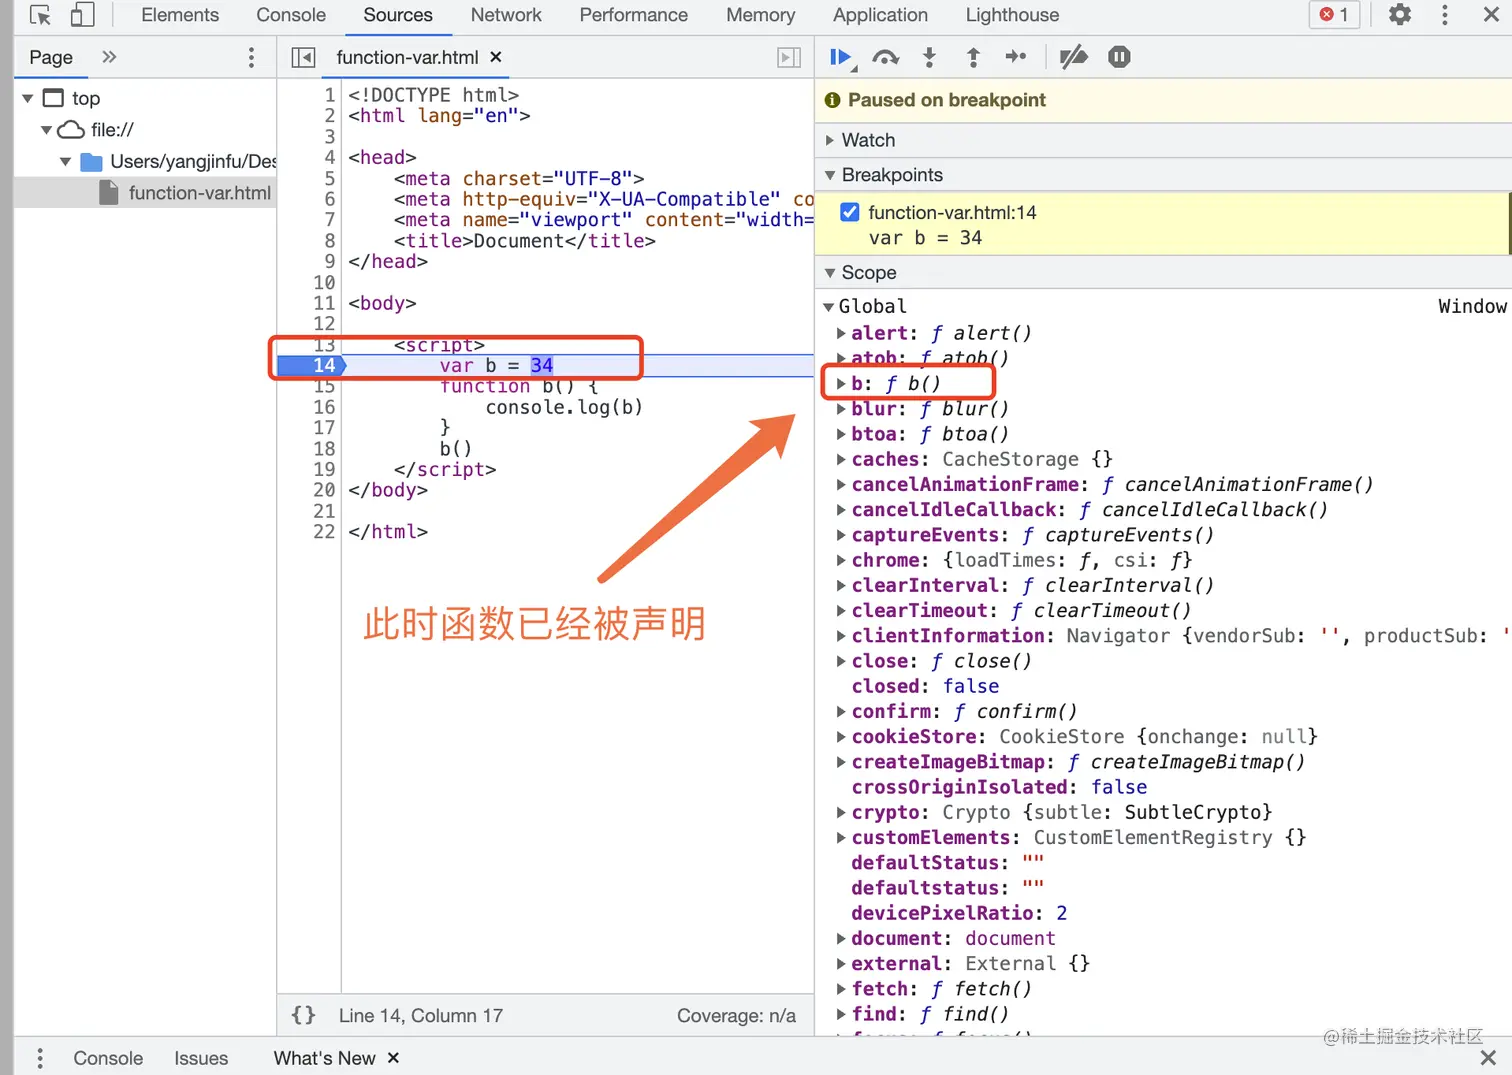Hide the debugger sidebar toggle icon
Image resolution: width=1512 pixels, height=1075 pixels.
789,57
